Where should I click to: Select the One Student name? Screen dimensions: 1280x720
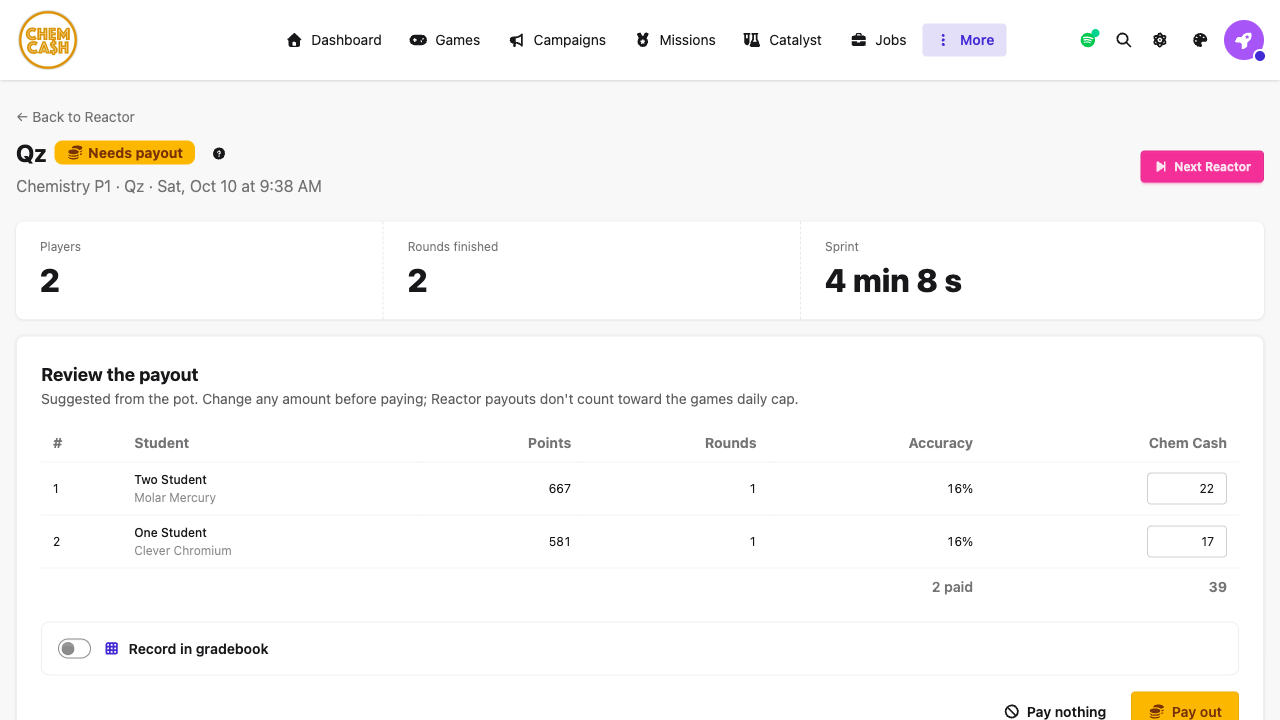[x=170, y=533]
